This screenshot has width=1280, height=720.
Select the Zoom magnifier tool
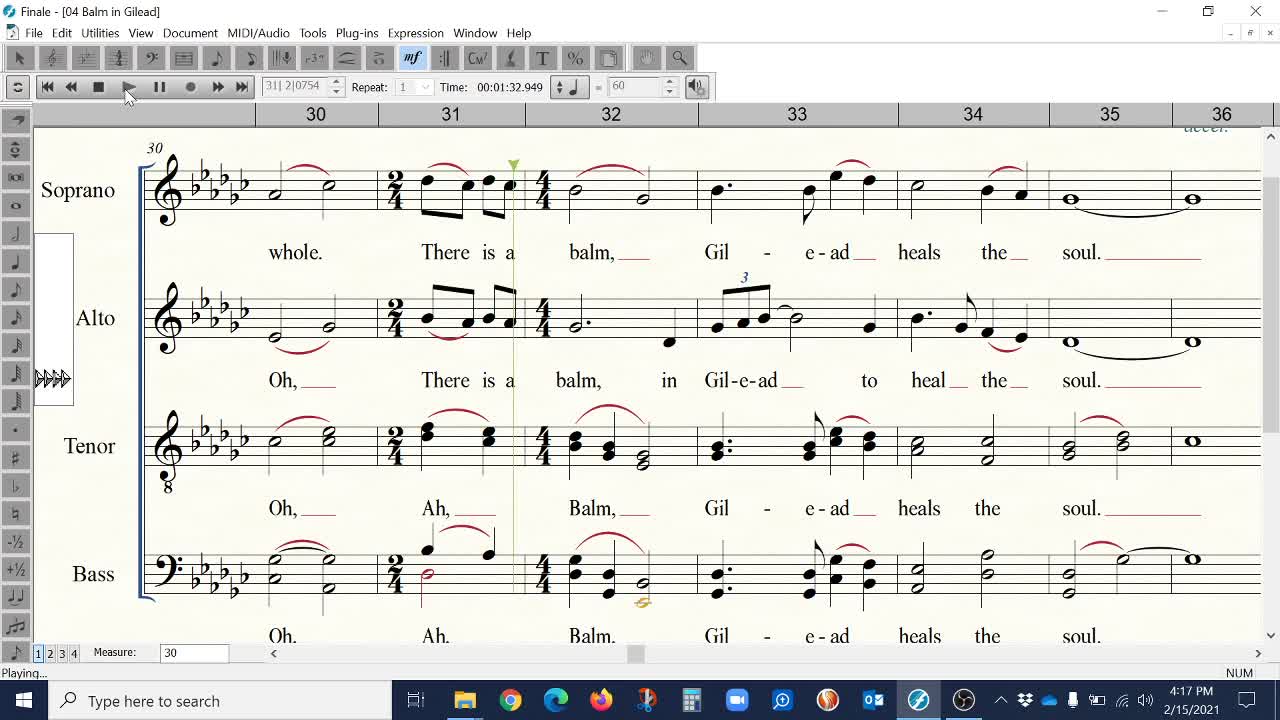pyautogui.click(x=679, y=58)
